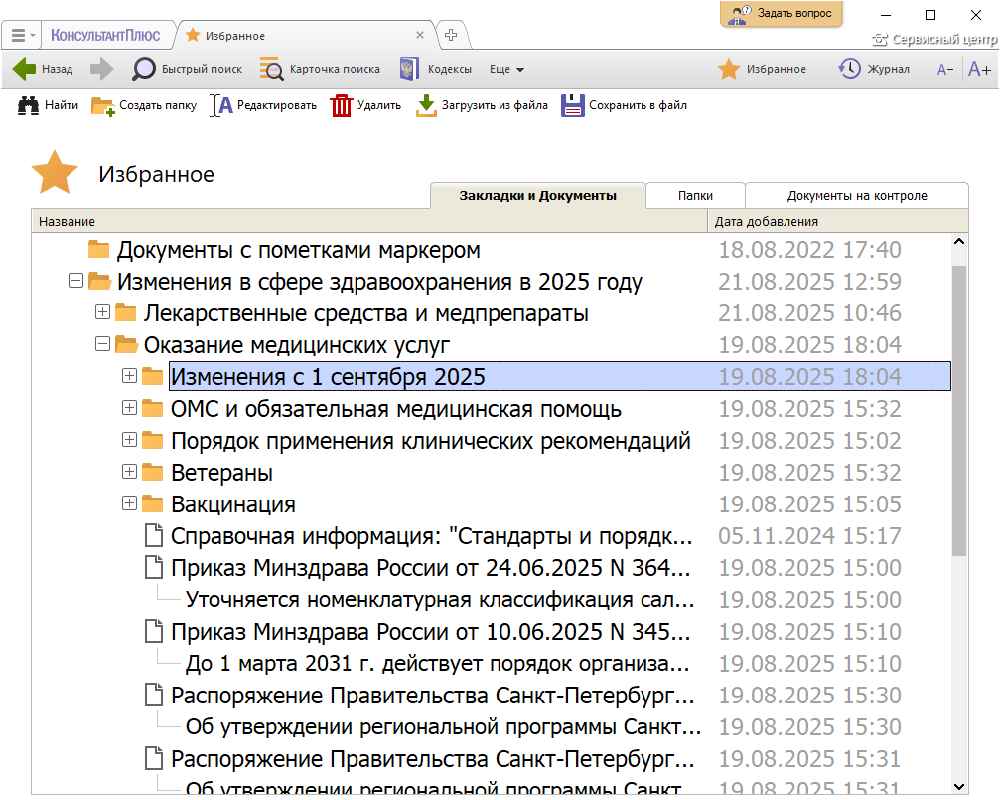Click Load from file icon
Viewport: 1000px width, 800px height.
(x=426, y=105)
